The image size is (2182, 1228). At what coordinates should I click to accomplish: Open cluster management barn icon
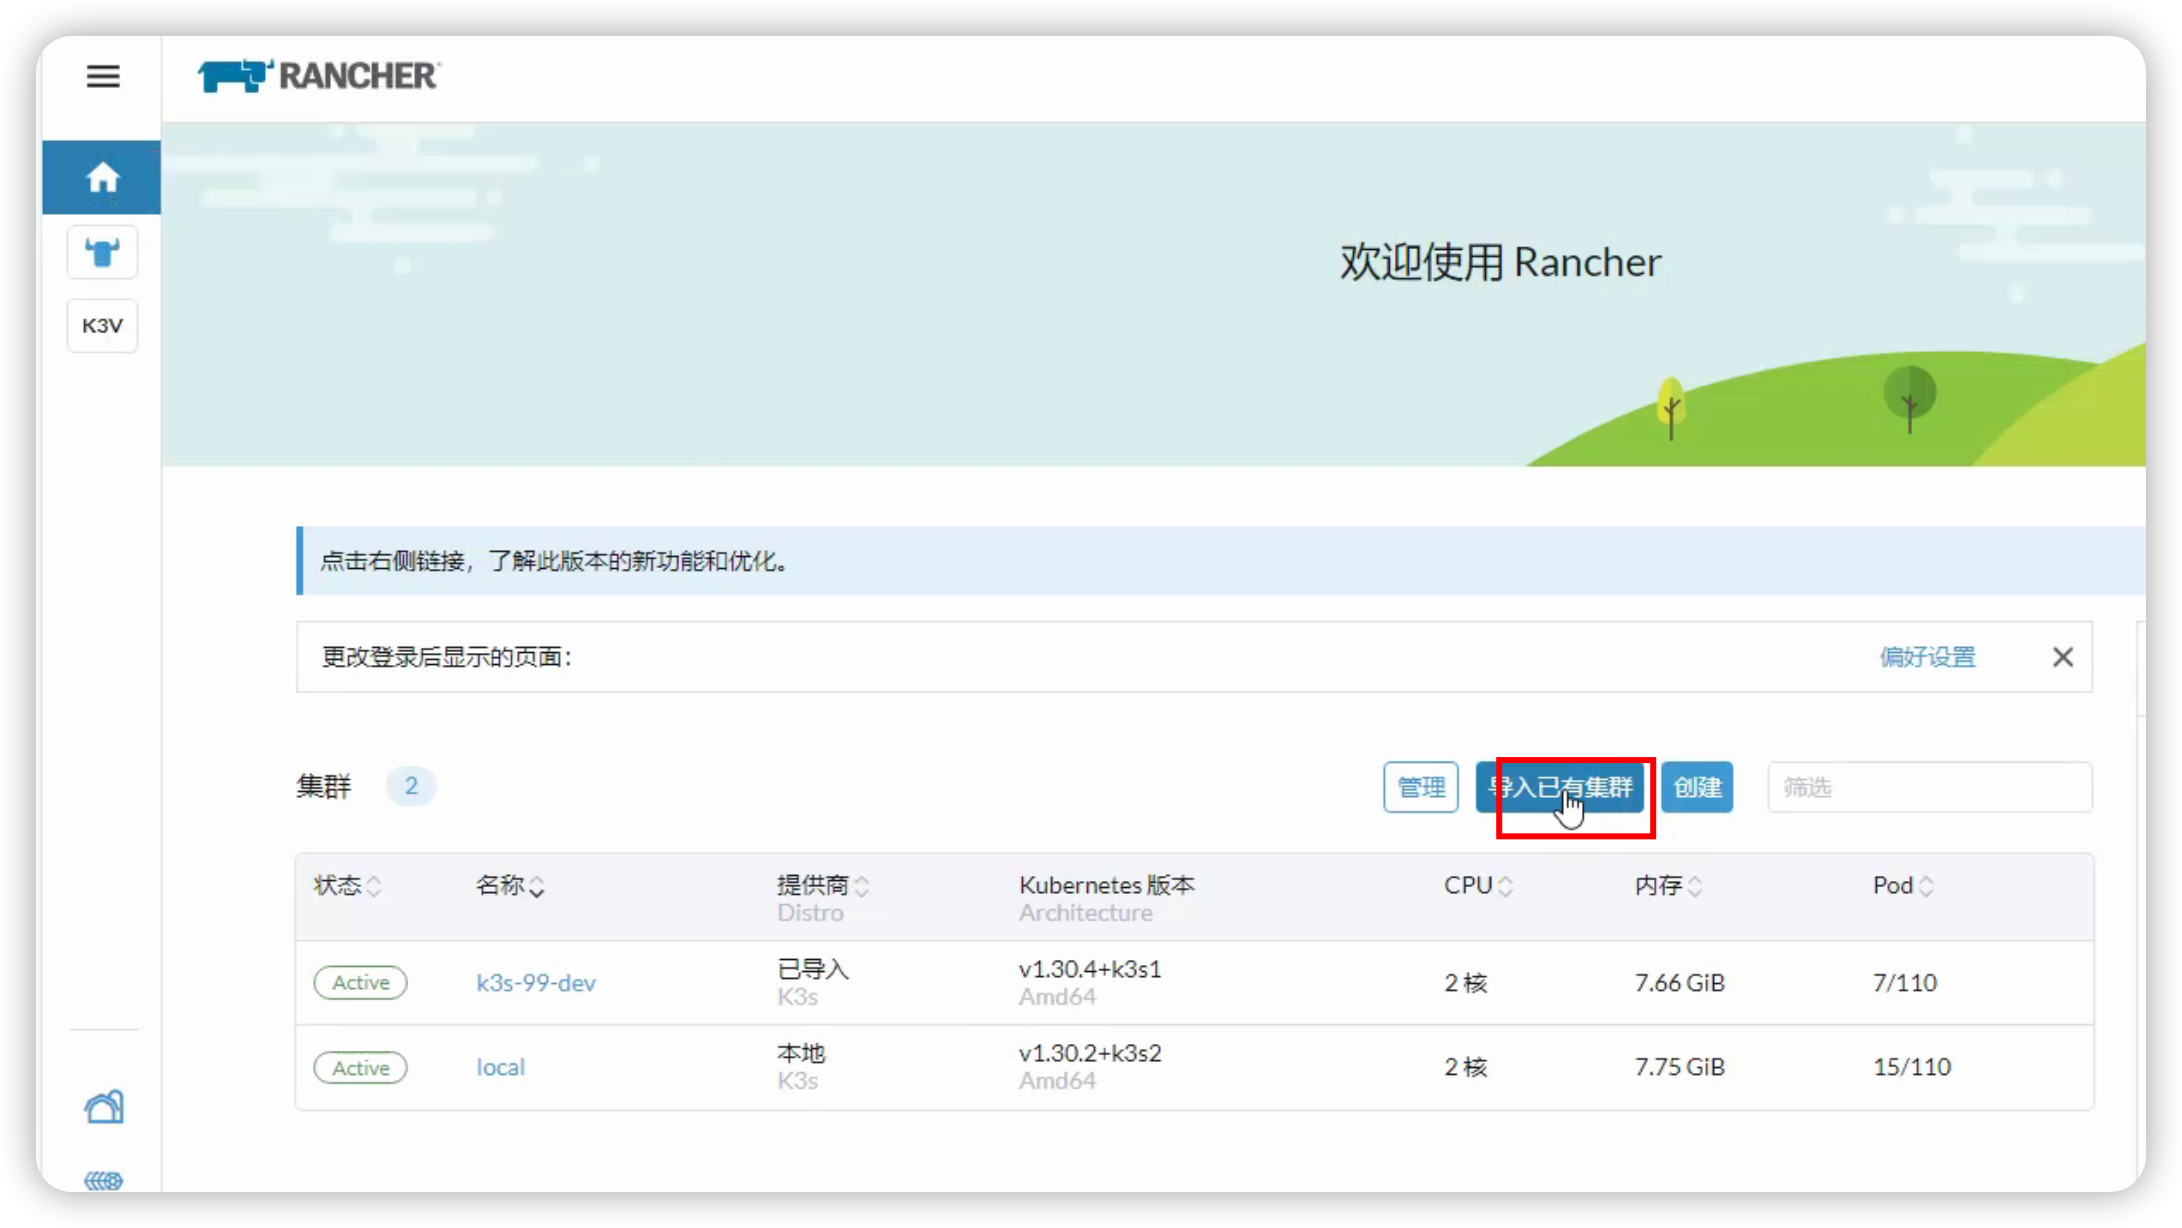coord(103,1107)
